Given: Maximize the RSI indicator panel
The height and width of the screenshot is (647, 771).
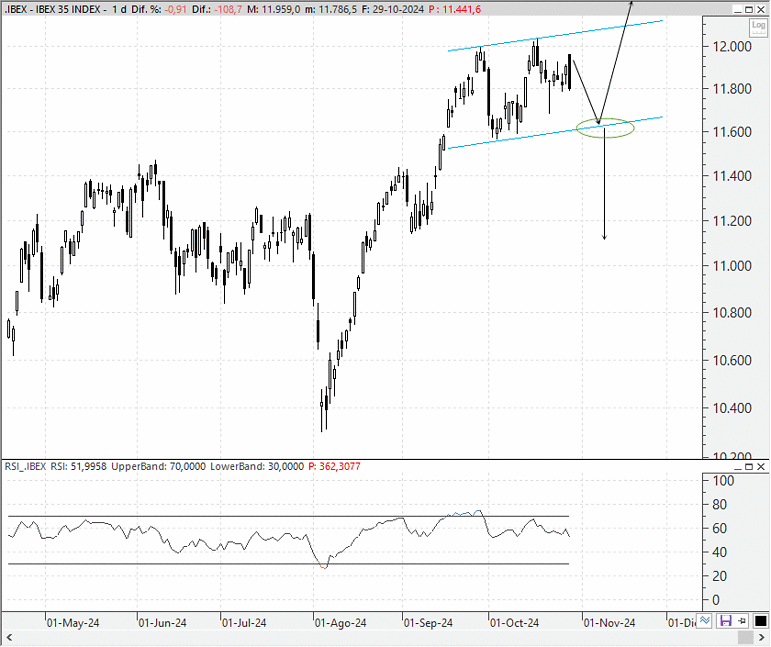Looking at the screenshot, I should pyautogui.click(x=749, y=466).
